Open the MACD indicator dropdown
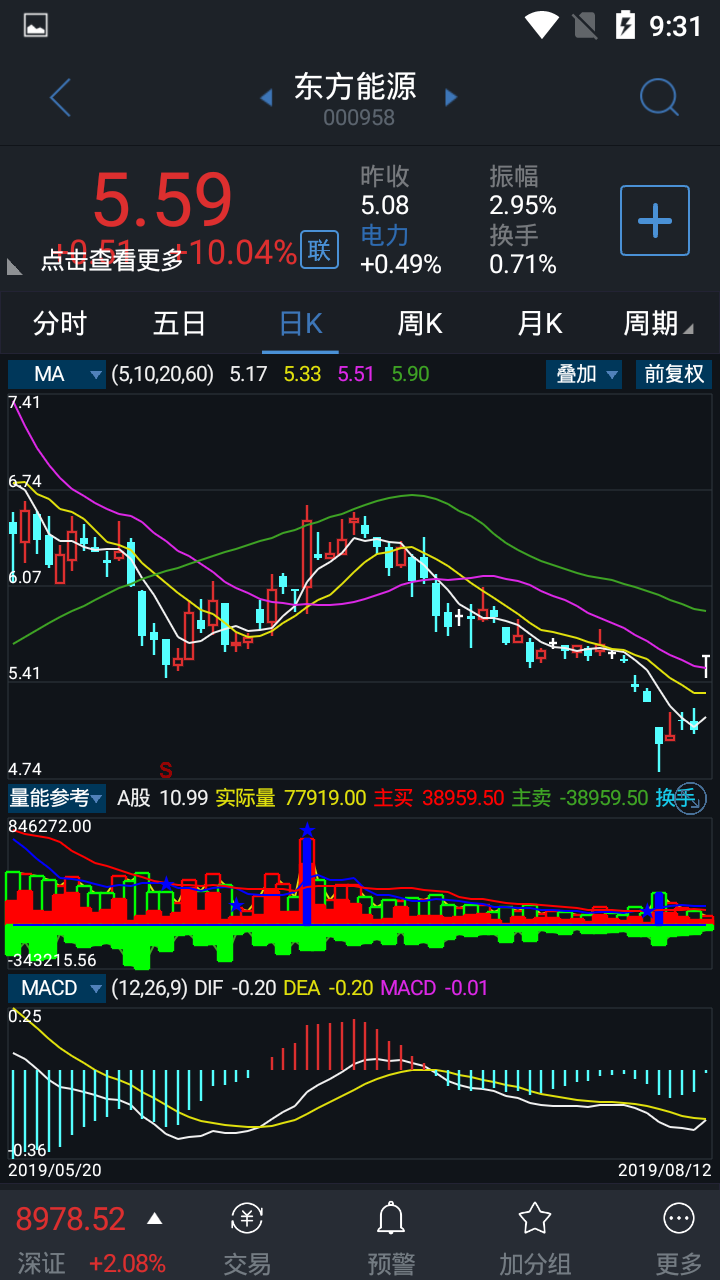Screen dimensions: 720x1280 click(57, 988)
